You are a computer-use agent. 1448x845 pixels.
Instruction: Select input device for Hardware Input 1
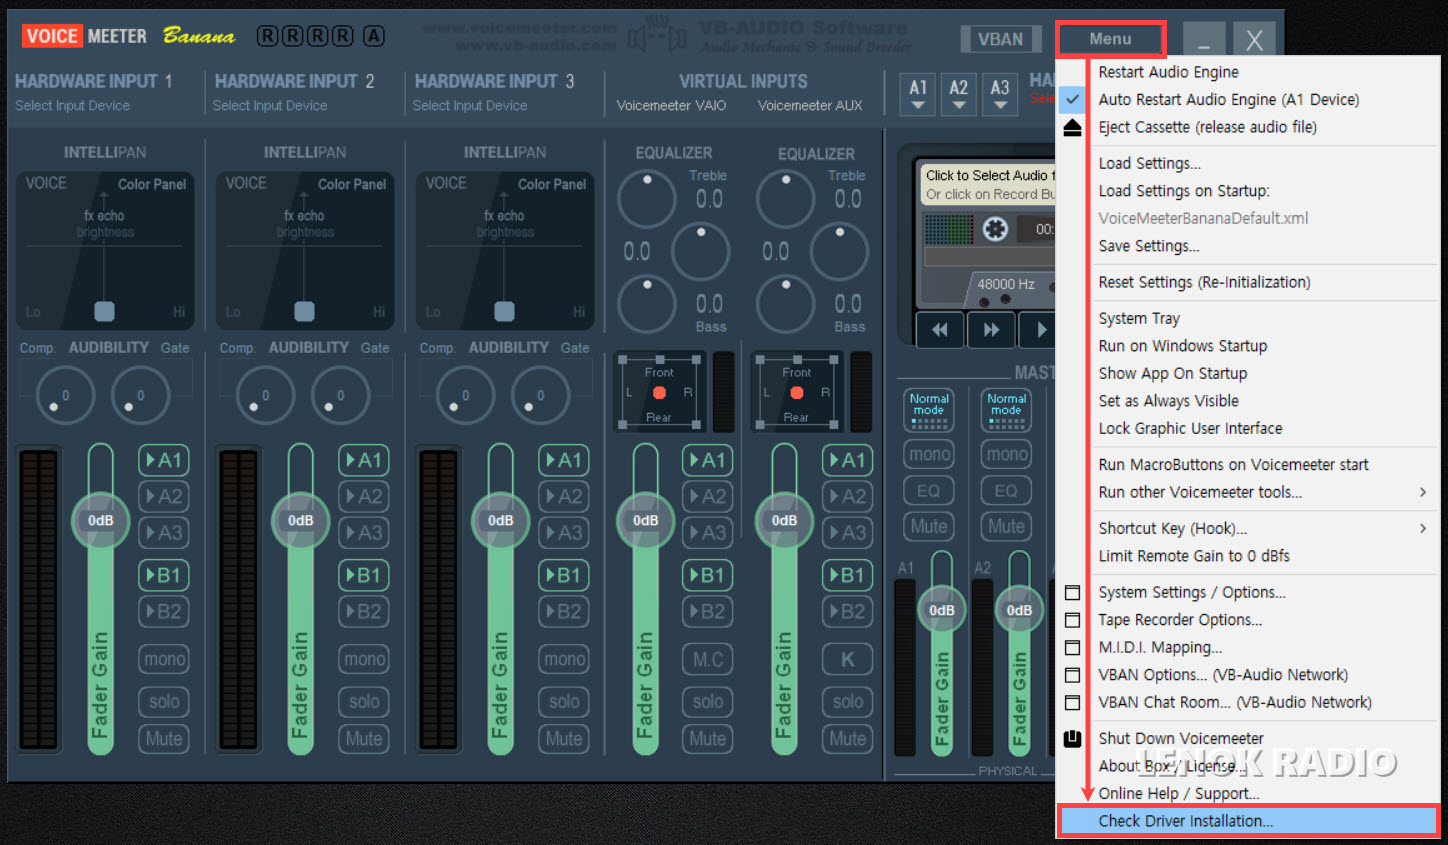72,106
